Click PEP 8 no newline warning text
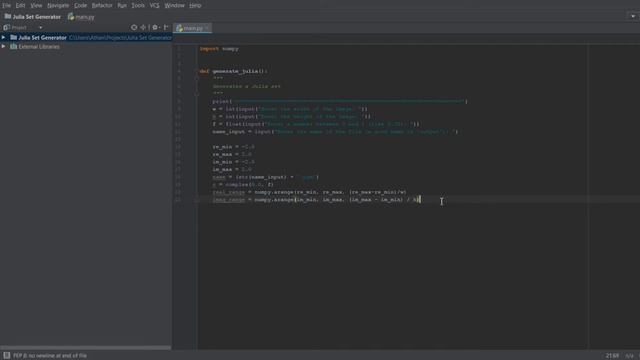The height and width of the screenshot is (360, 640). click(50, 356)
